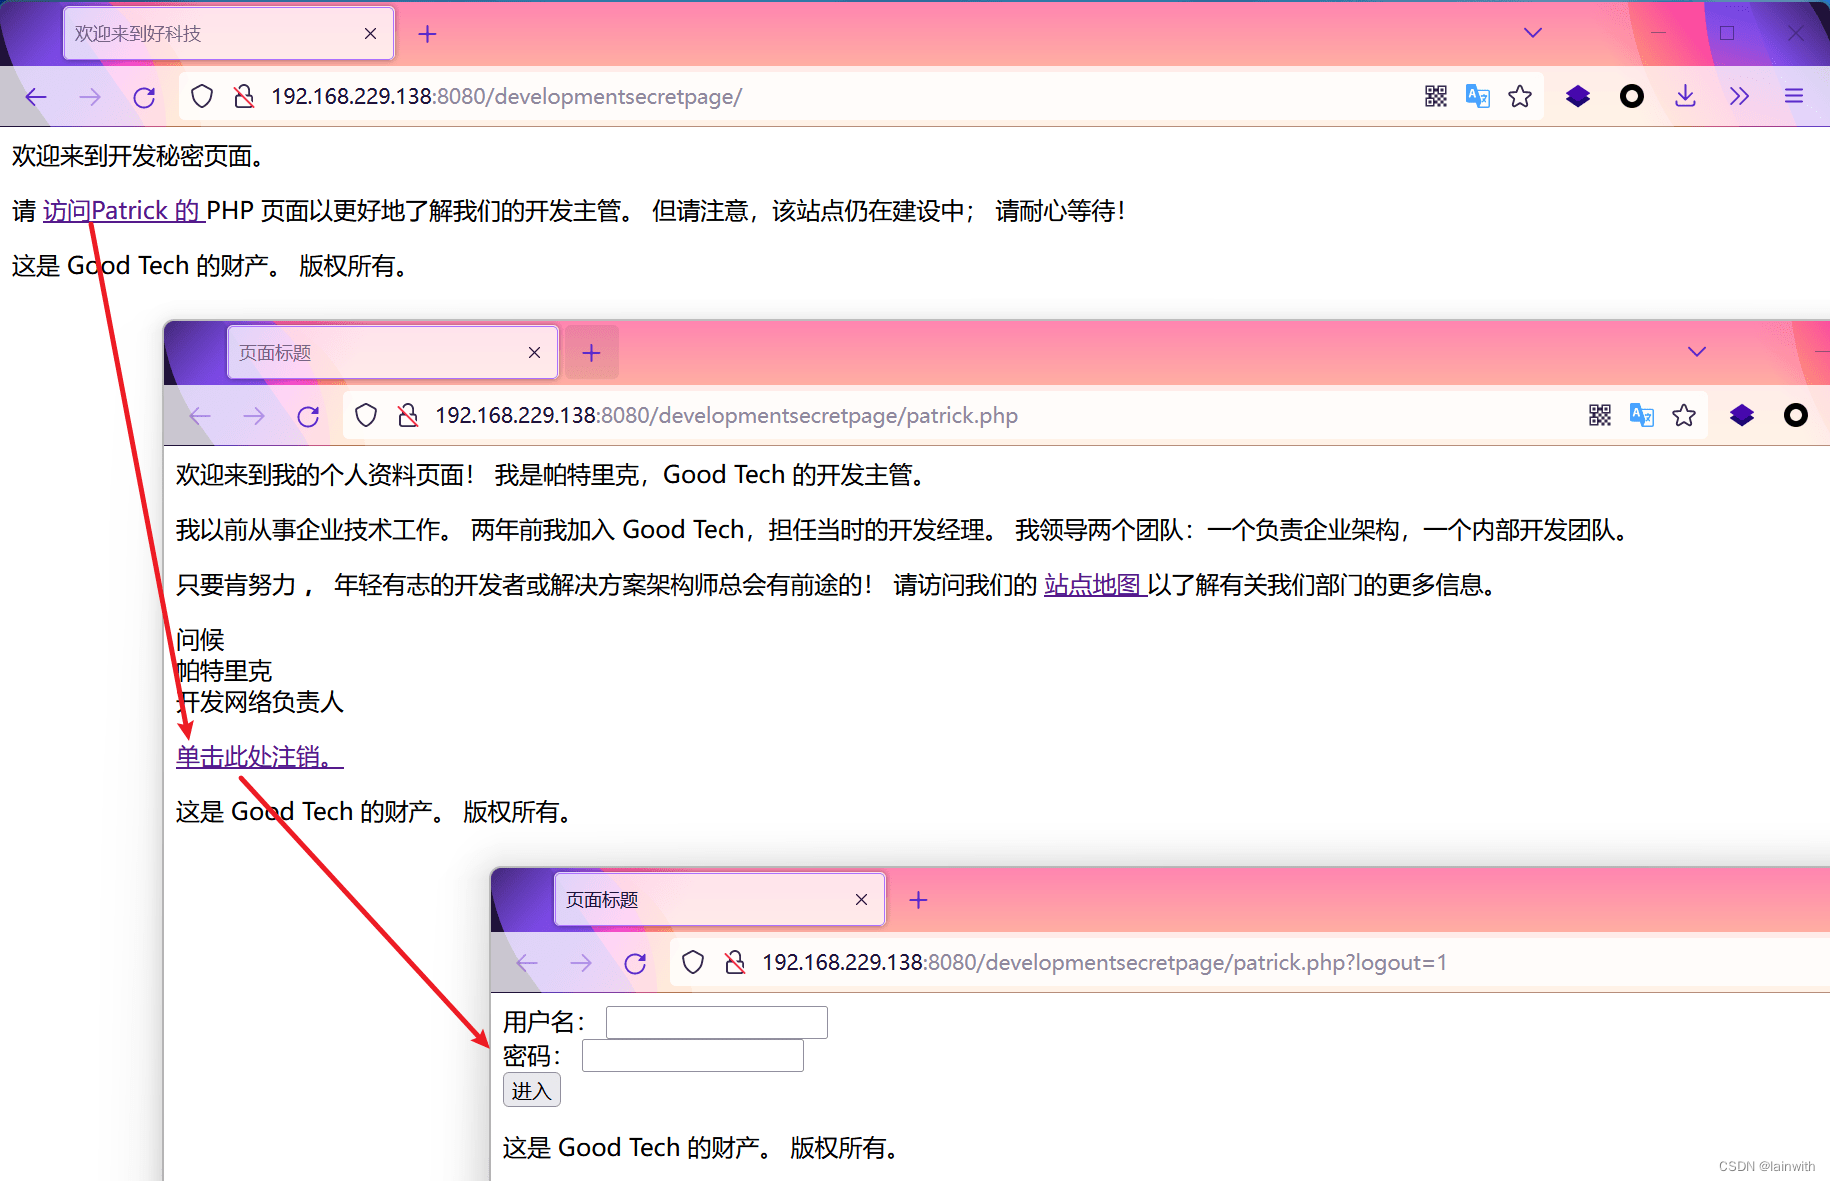Select 页面标题 tab in patrick.php window
The image size is (1830, 1181).
393,352
